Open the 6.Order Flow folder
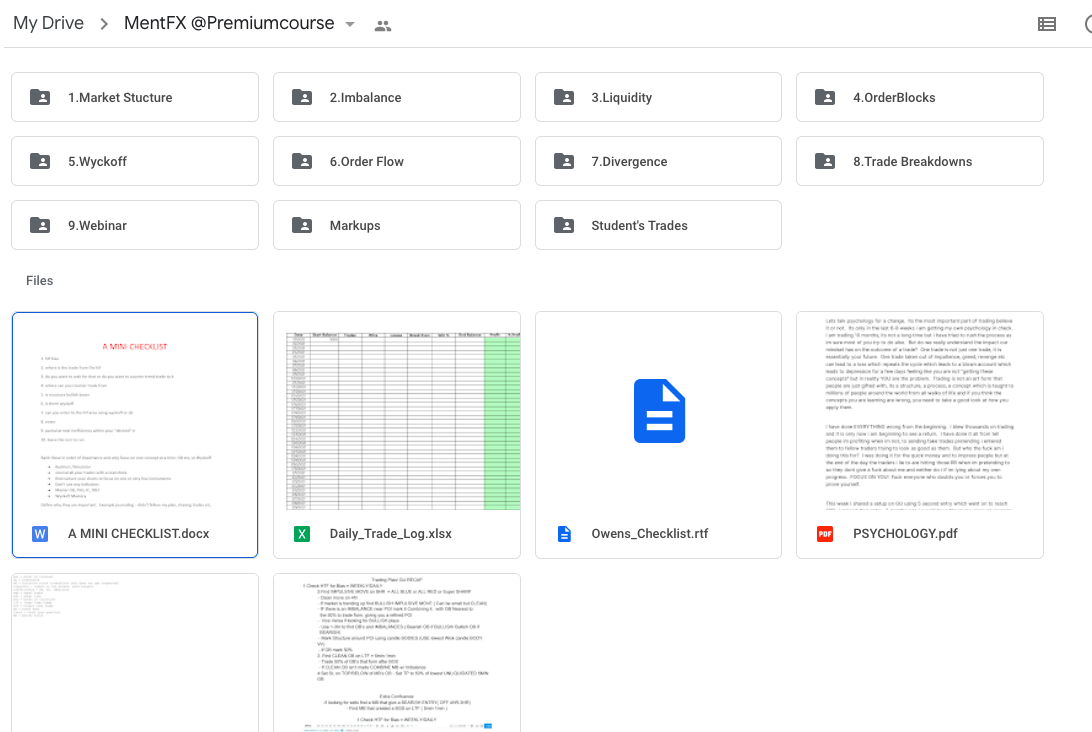The height and width of the screenshot is (732, 1092). coord(396,161)
